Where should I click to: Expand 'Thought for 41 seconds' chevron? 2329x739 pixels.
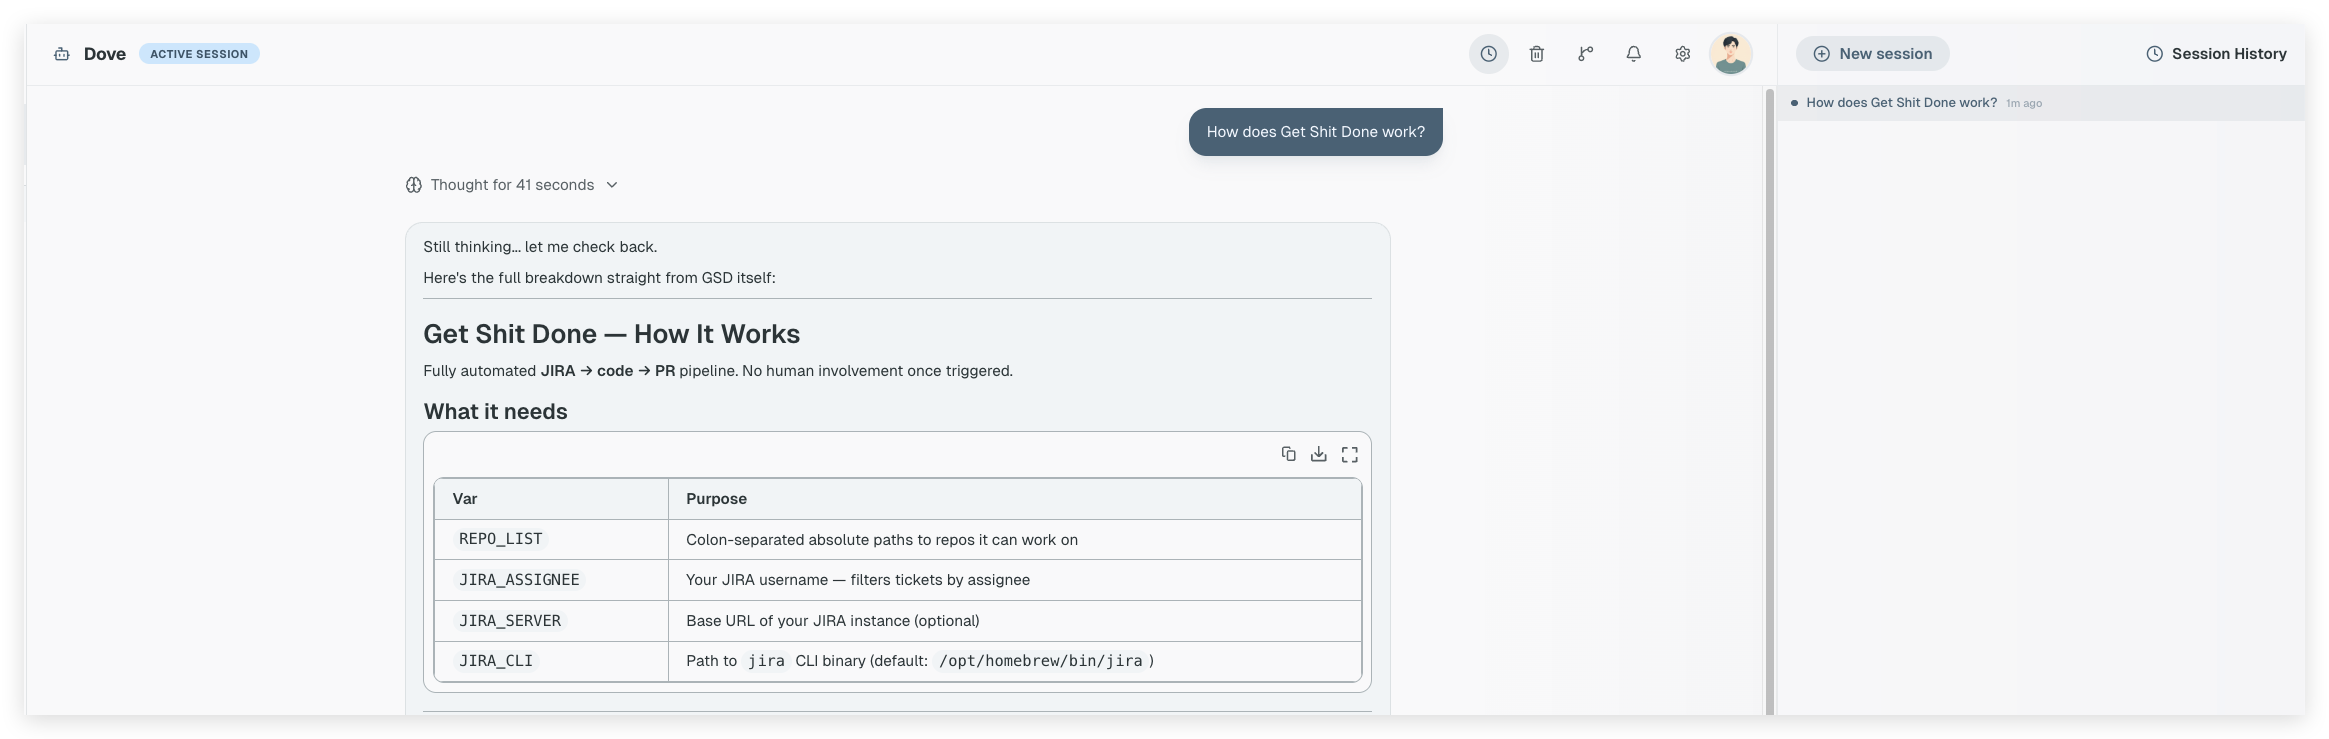click(612, 185)
